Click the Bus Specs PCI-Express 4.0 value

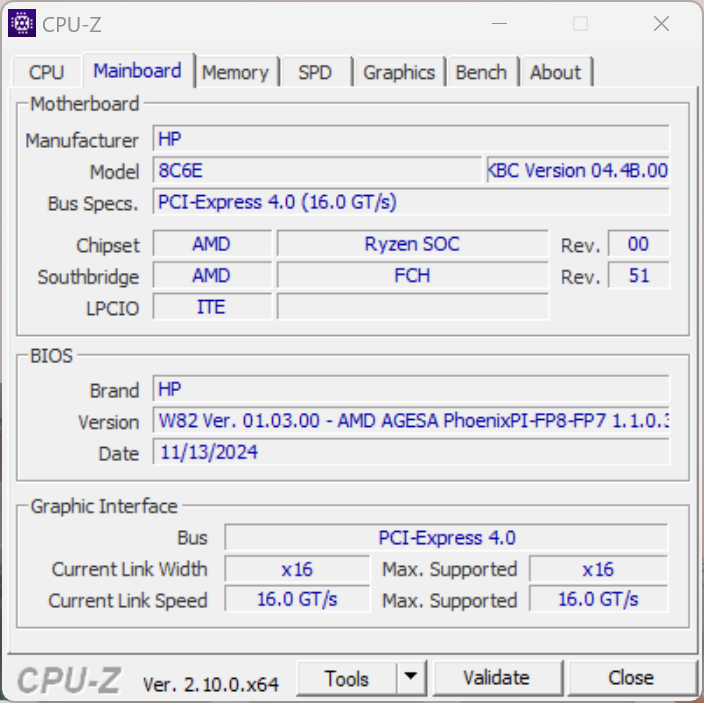click(x=411, y=202)
